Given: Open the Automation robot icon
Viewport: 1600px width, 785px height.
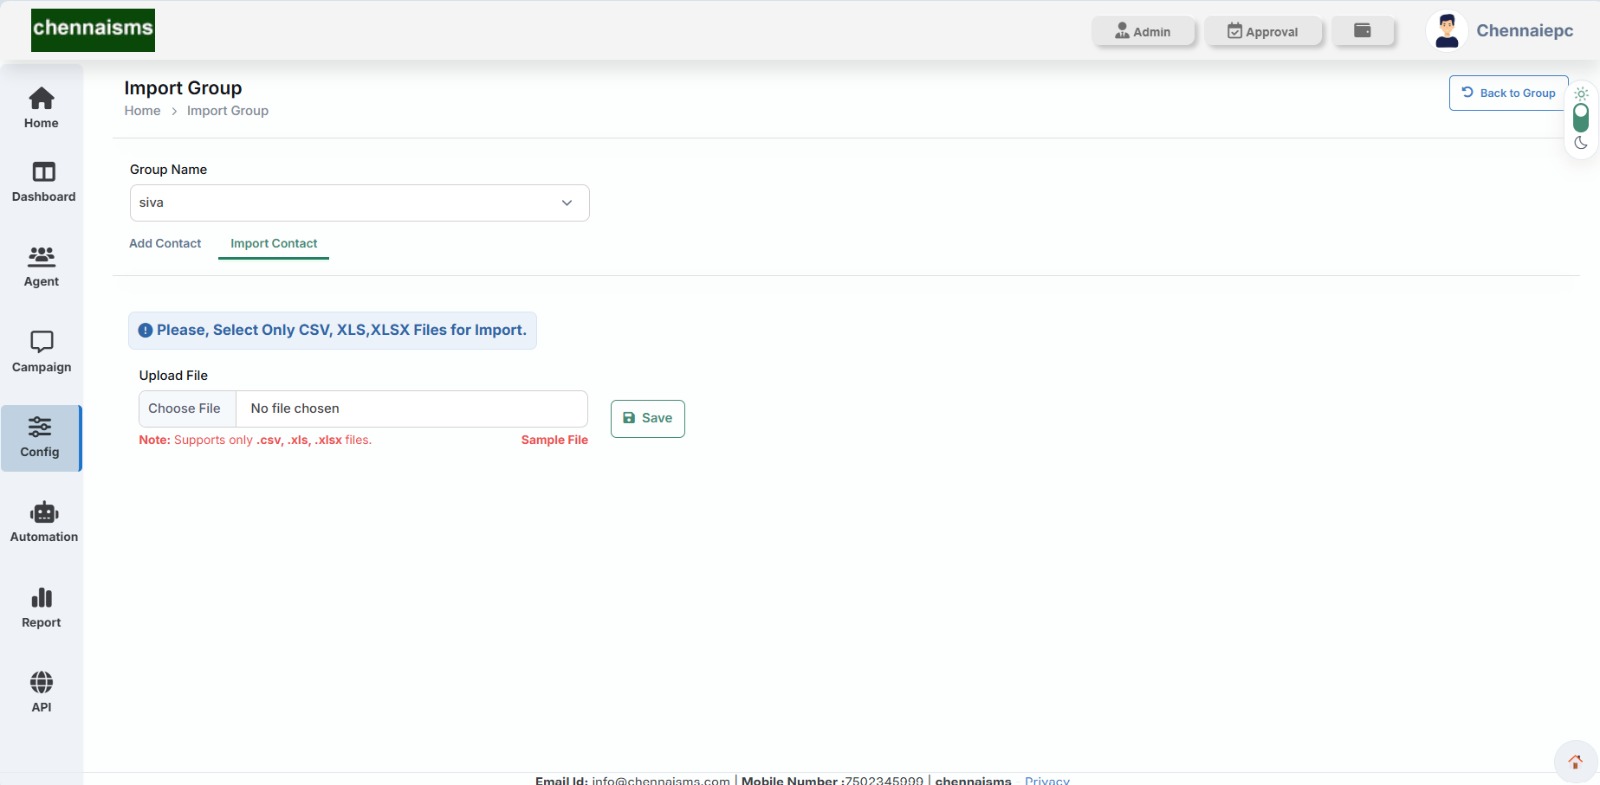Looking at the screenshot, I should 44,513.
